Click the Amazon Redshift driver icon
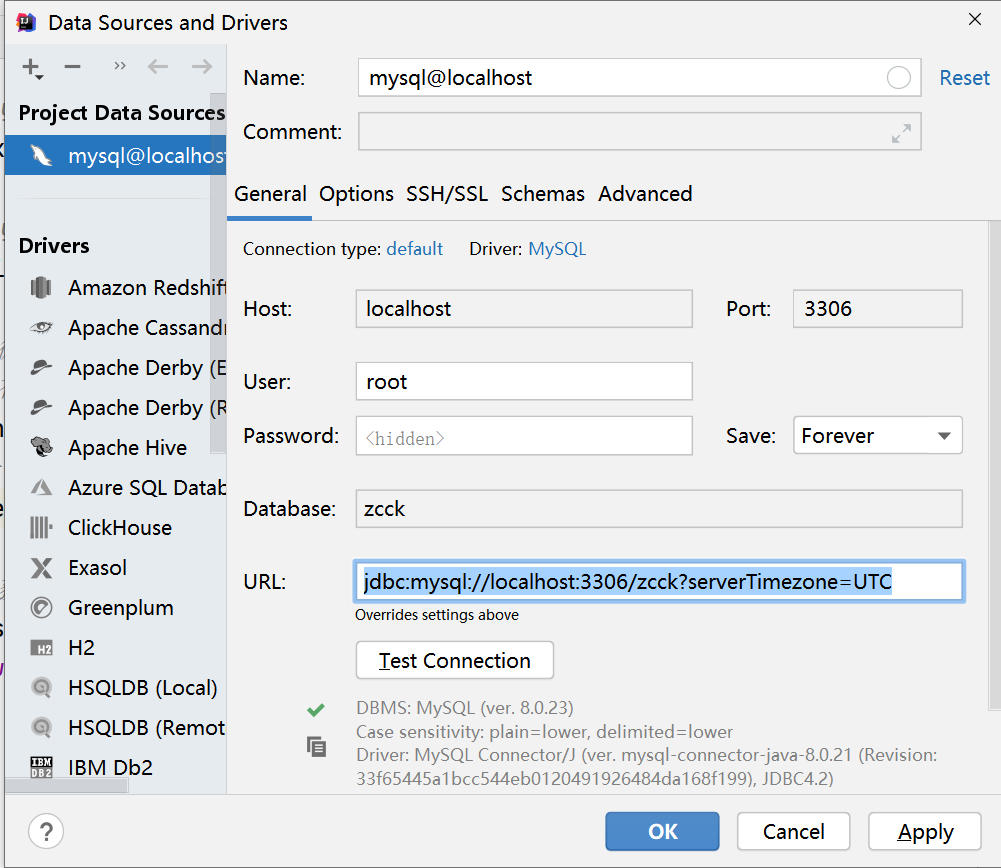This screenshot has height=868, width=1001. coord(41,288)
